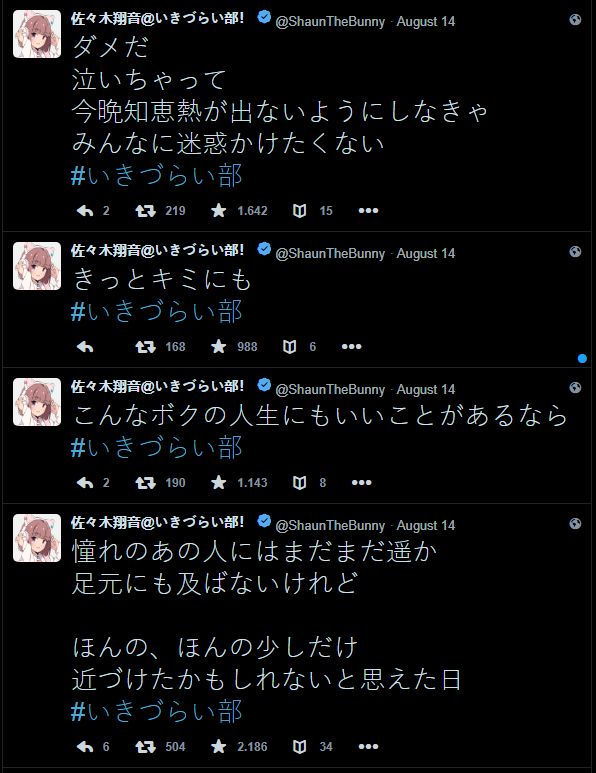Favorite the tweet with 1.642 stars
Image resolution: width=596 pixels, height=773 pixels.
pos(218,211)
